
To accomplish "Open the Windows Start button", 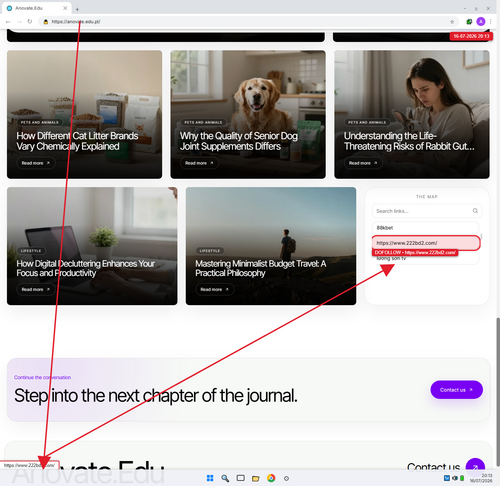I will point(210,478).
